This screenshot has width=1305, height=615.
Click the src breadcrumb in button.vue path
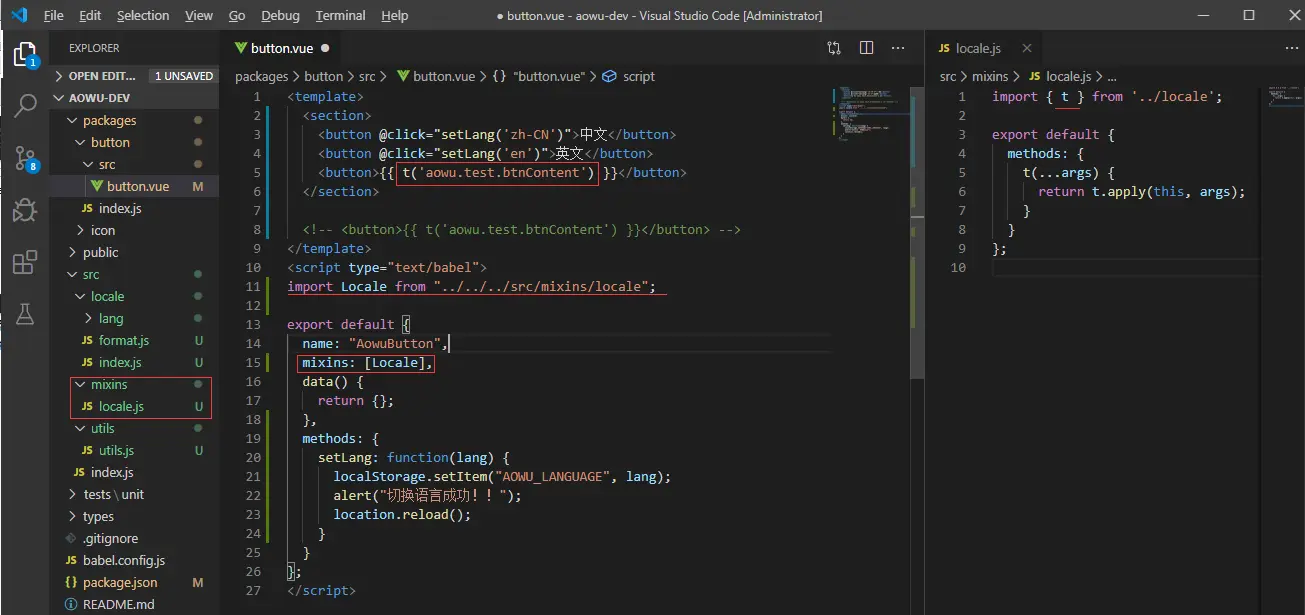pyautogui.click(x=367, y=76)
